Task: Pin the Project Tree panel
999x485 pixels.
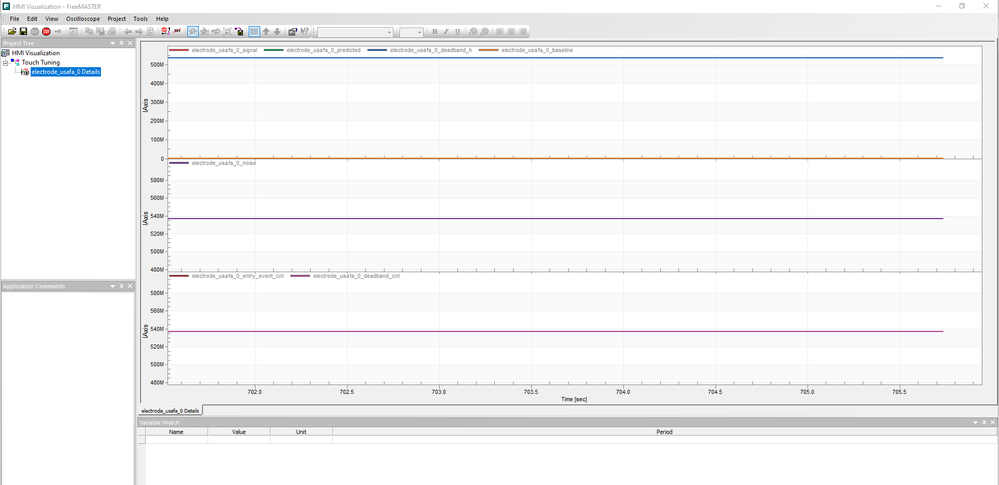Action: pos(122,43)
